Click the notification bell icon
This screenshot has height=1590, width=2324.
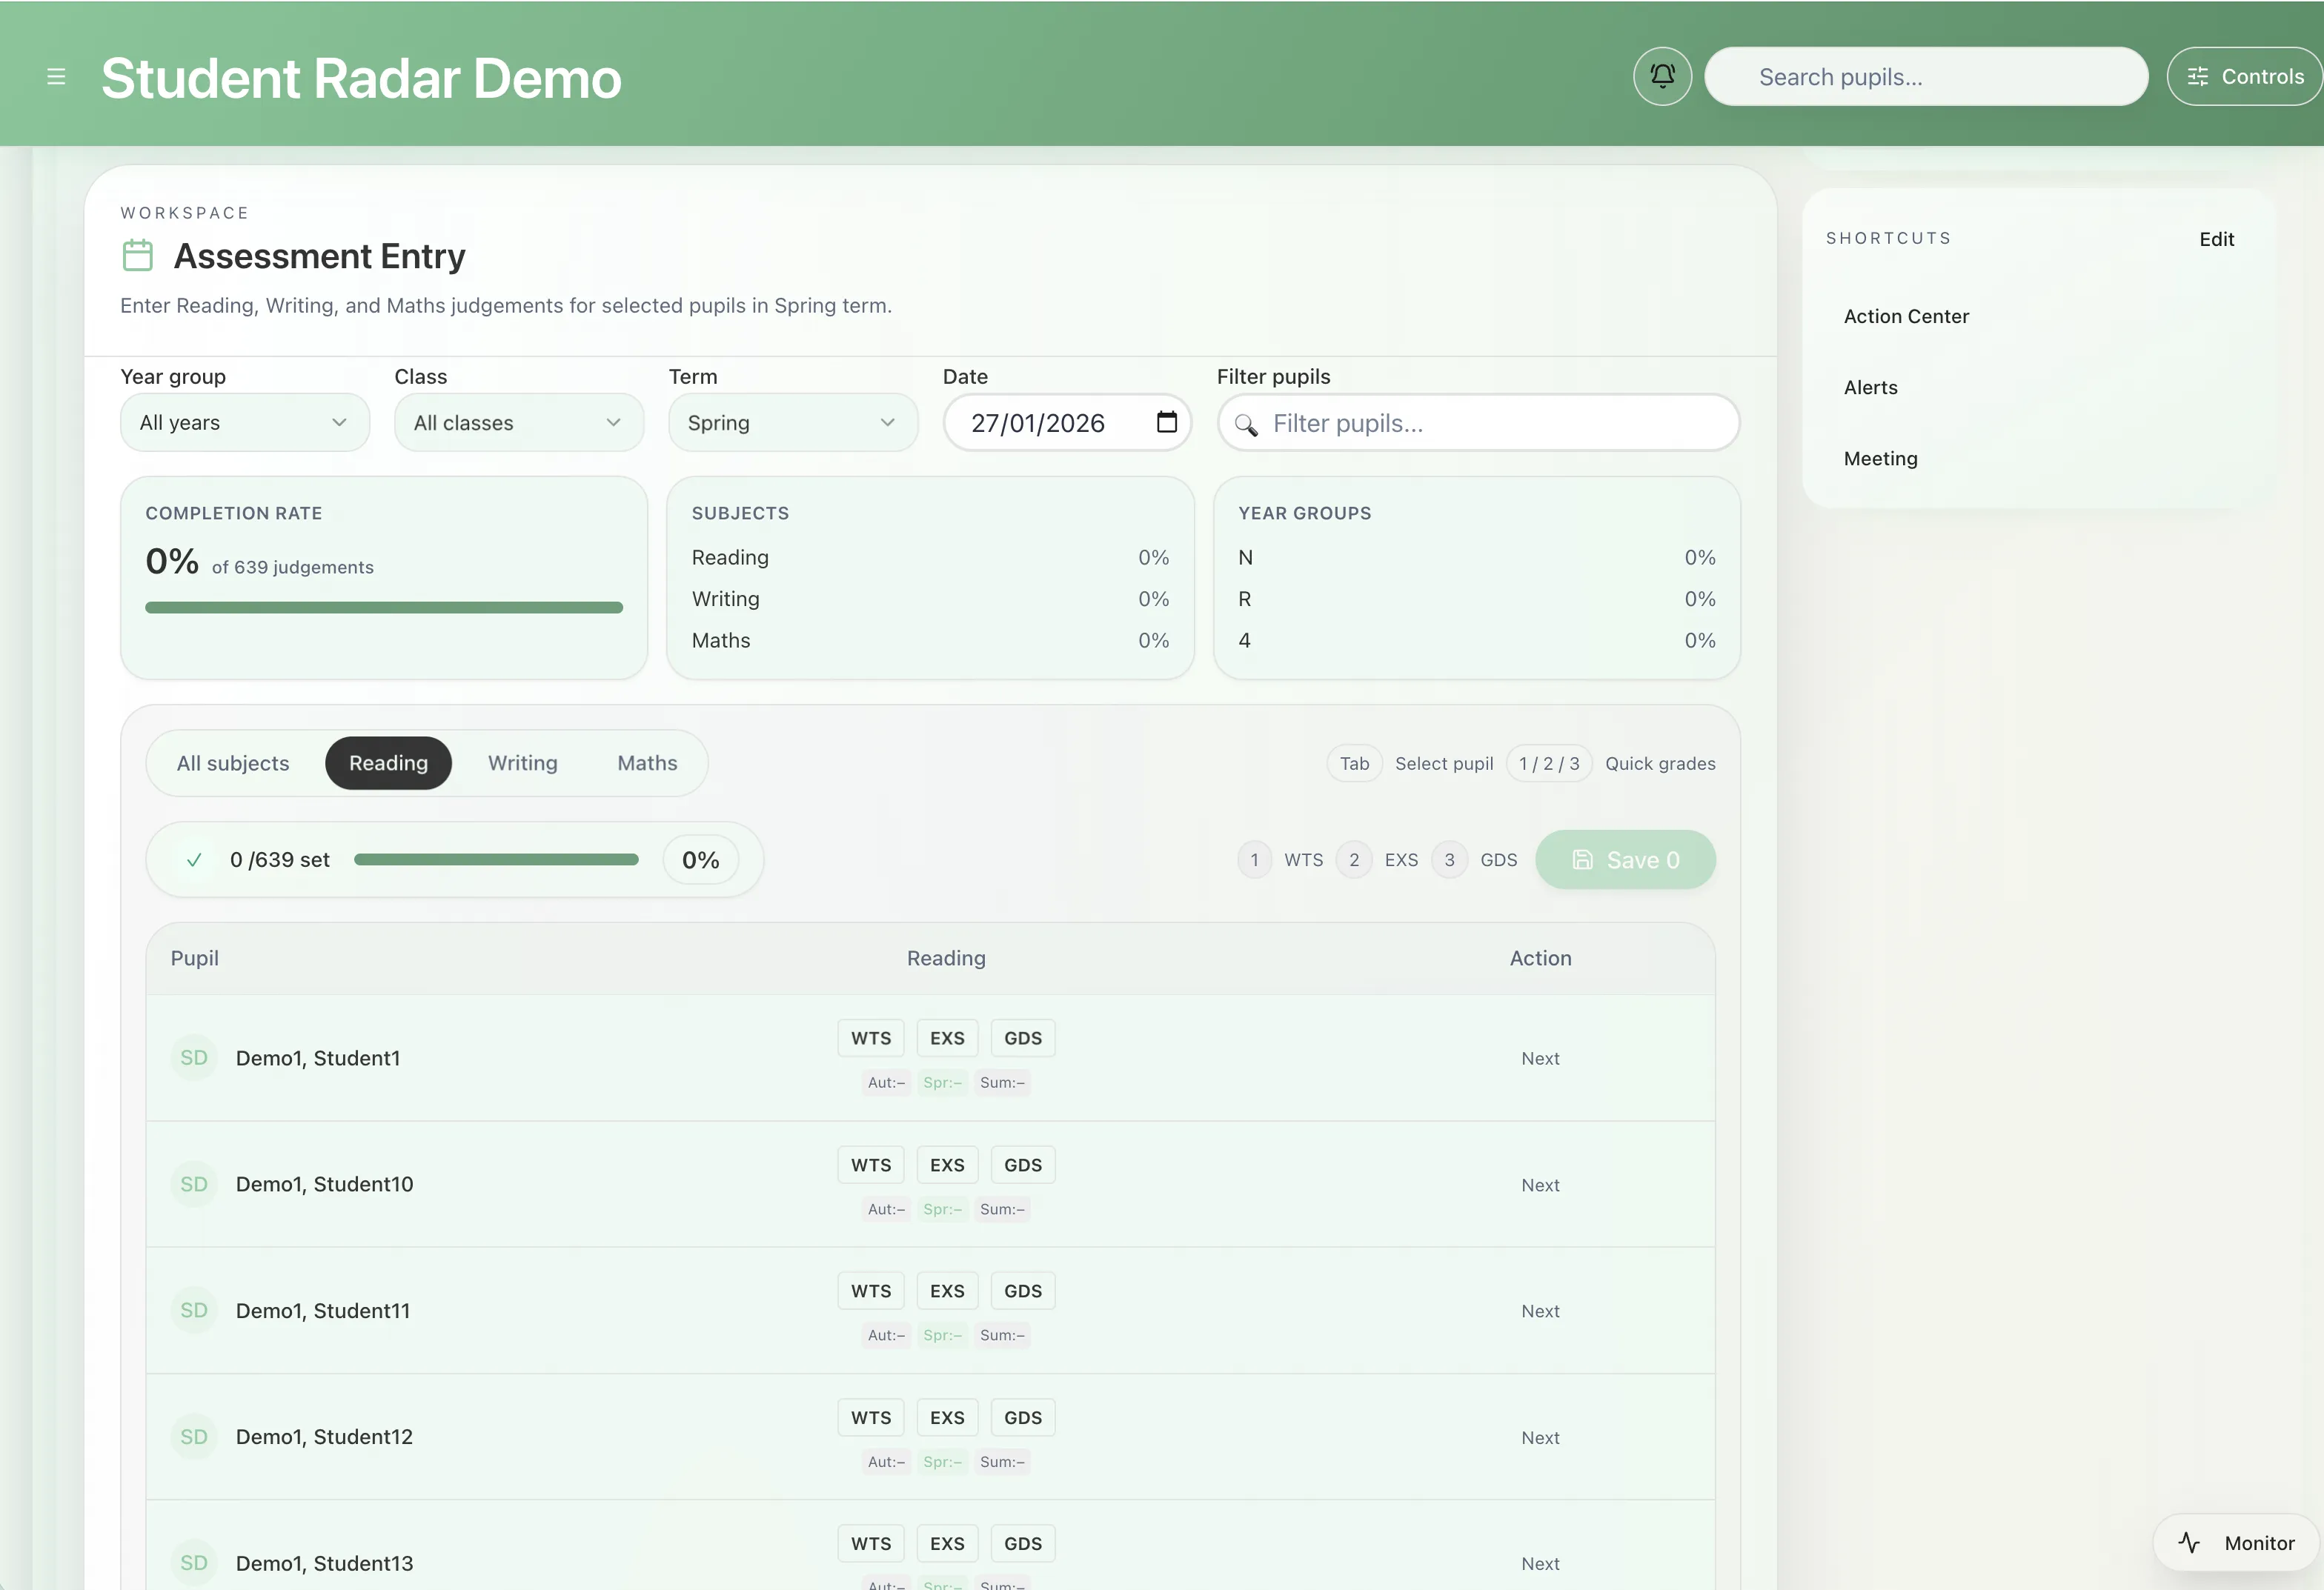point(1661,75)
